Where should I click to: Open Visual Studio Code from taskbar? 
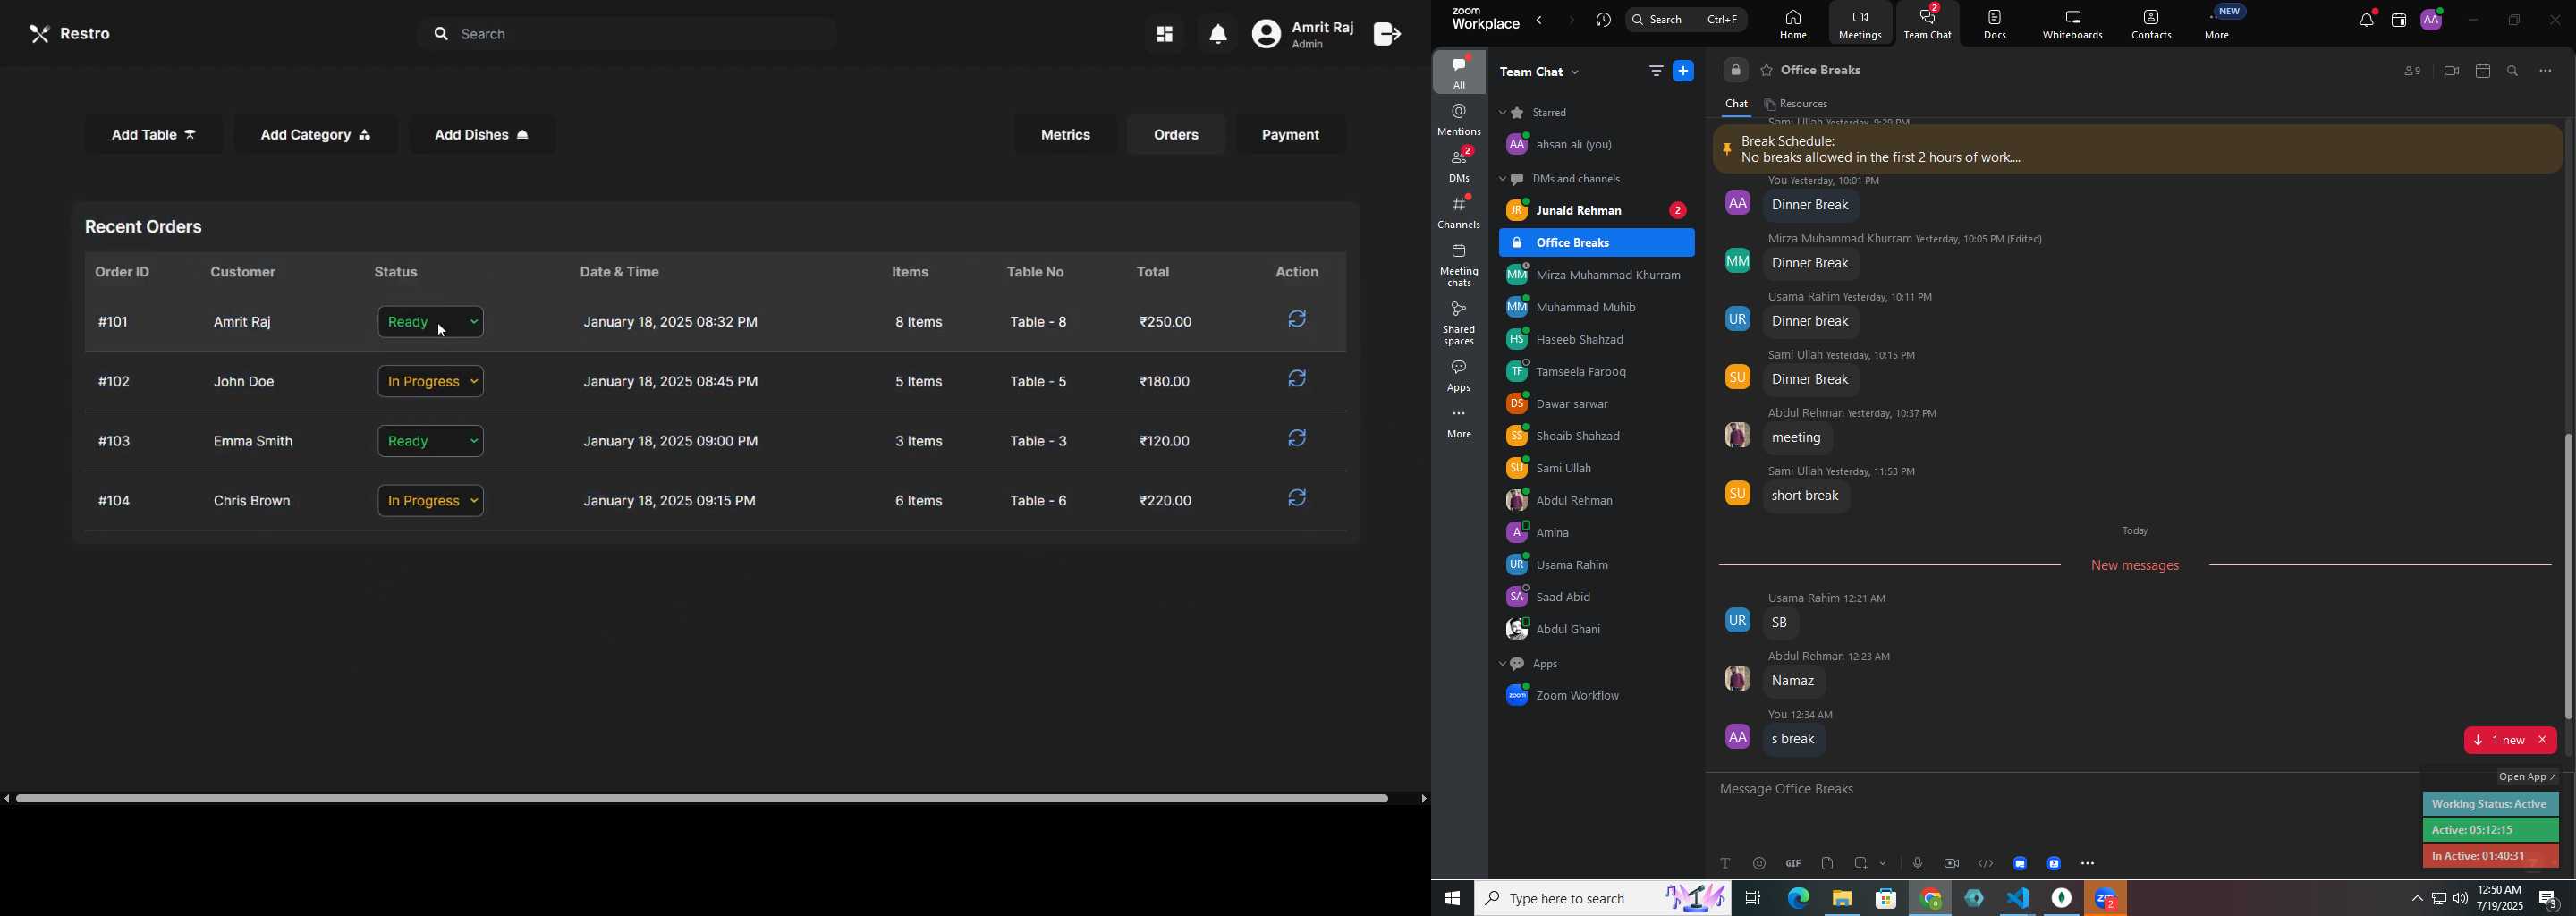[x=2018, y=898]
